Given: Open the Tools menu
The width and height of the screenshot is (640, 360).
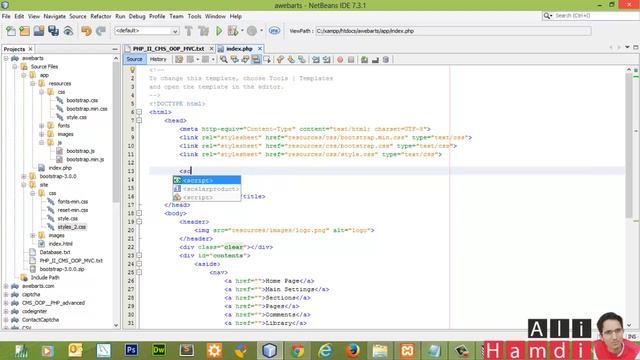Looking at the screenshot, I should 194,16.
